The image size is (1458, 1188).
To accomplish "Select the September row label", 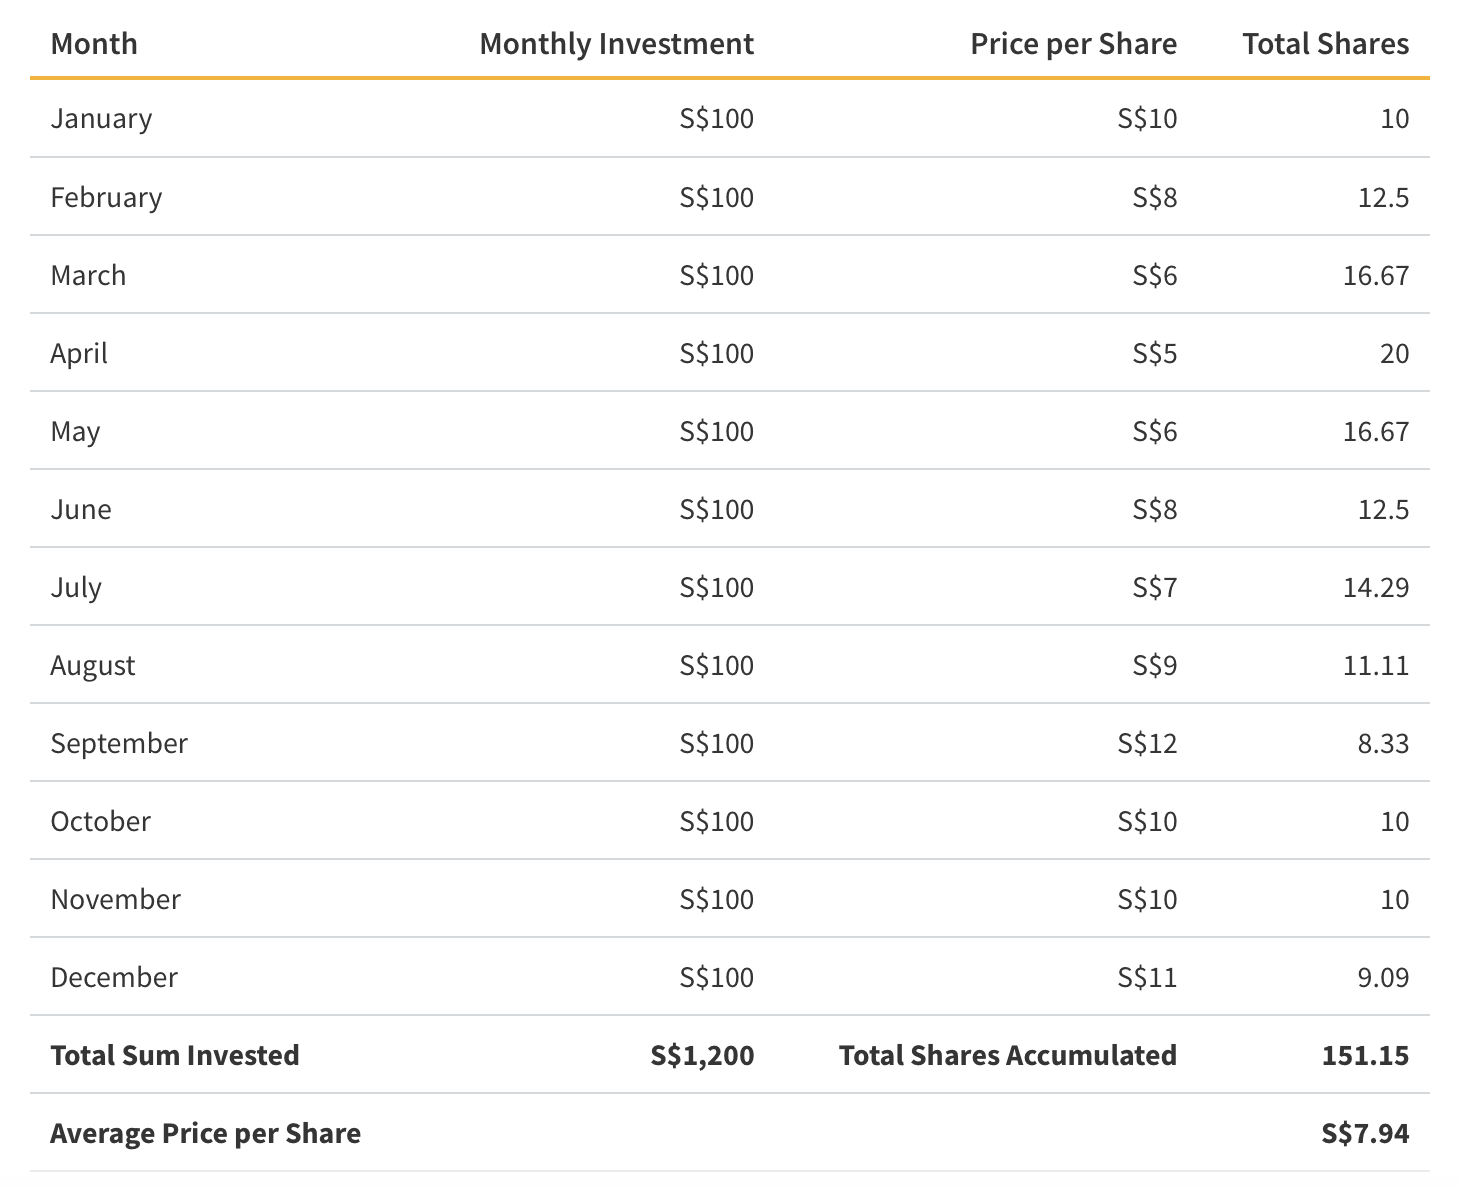I will 119,743.
